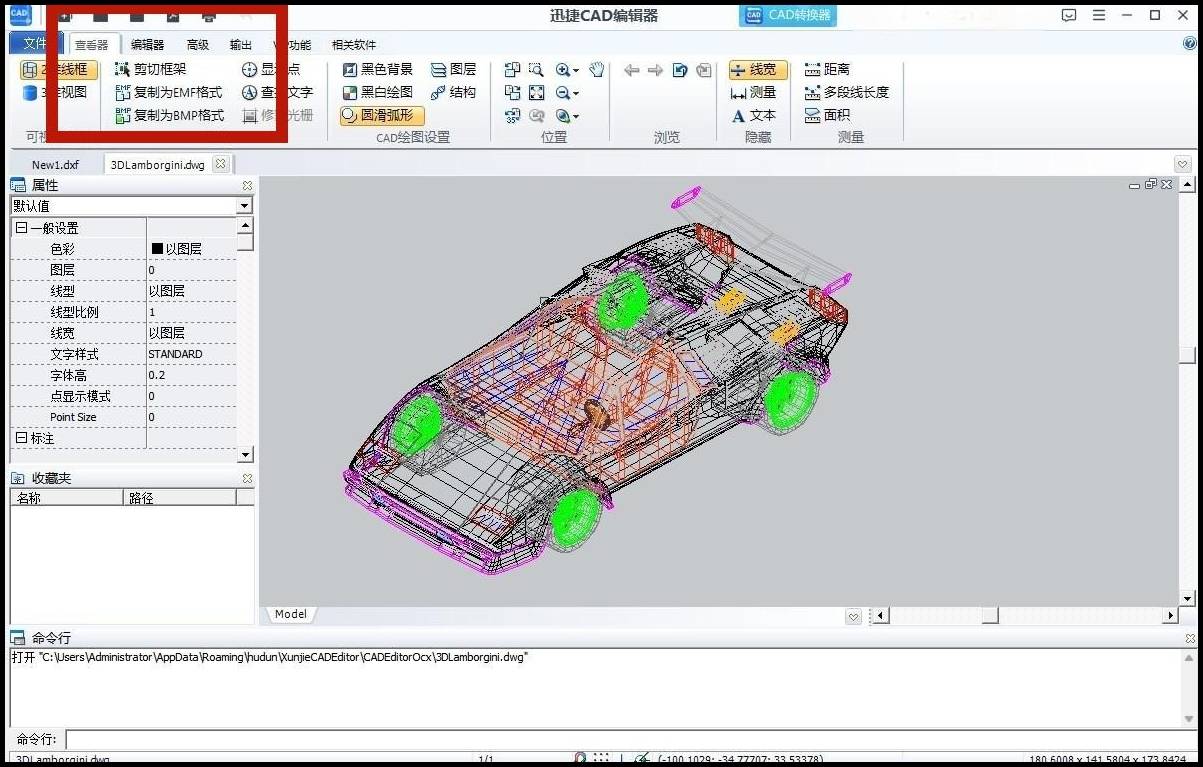Expand the 标注 section
1203x767 pixels.
click(21, 439)
